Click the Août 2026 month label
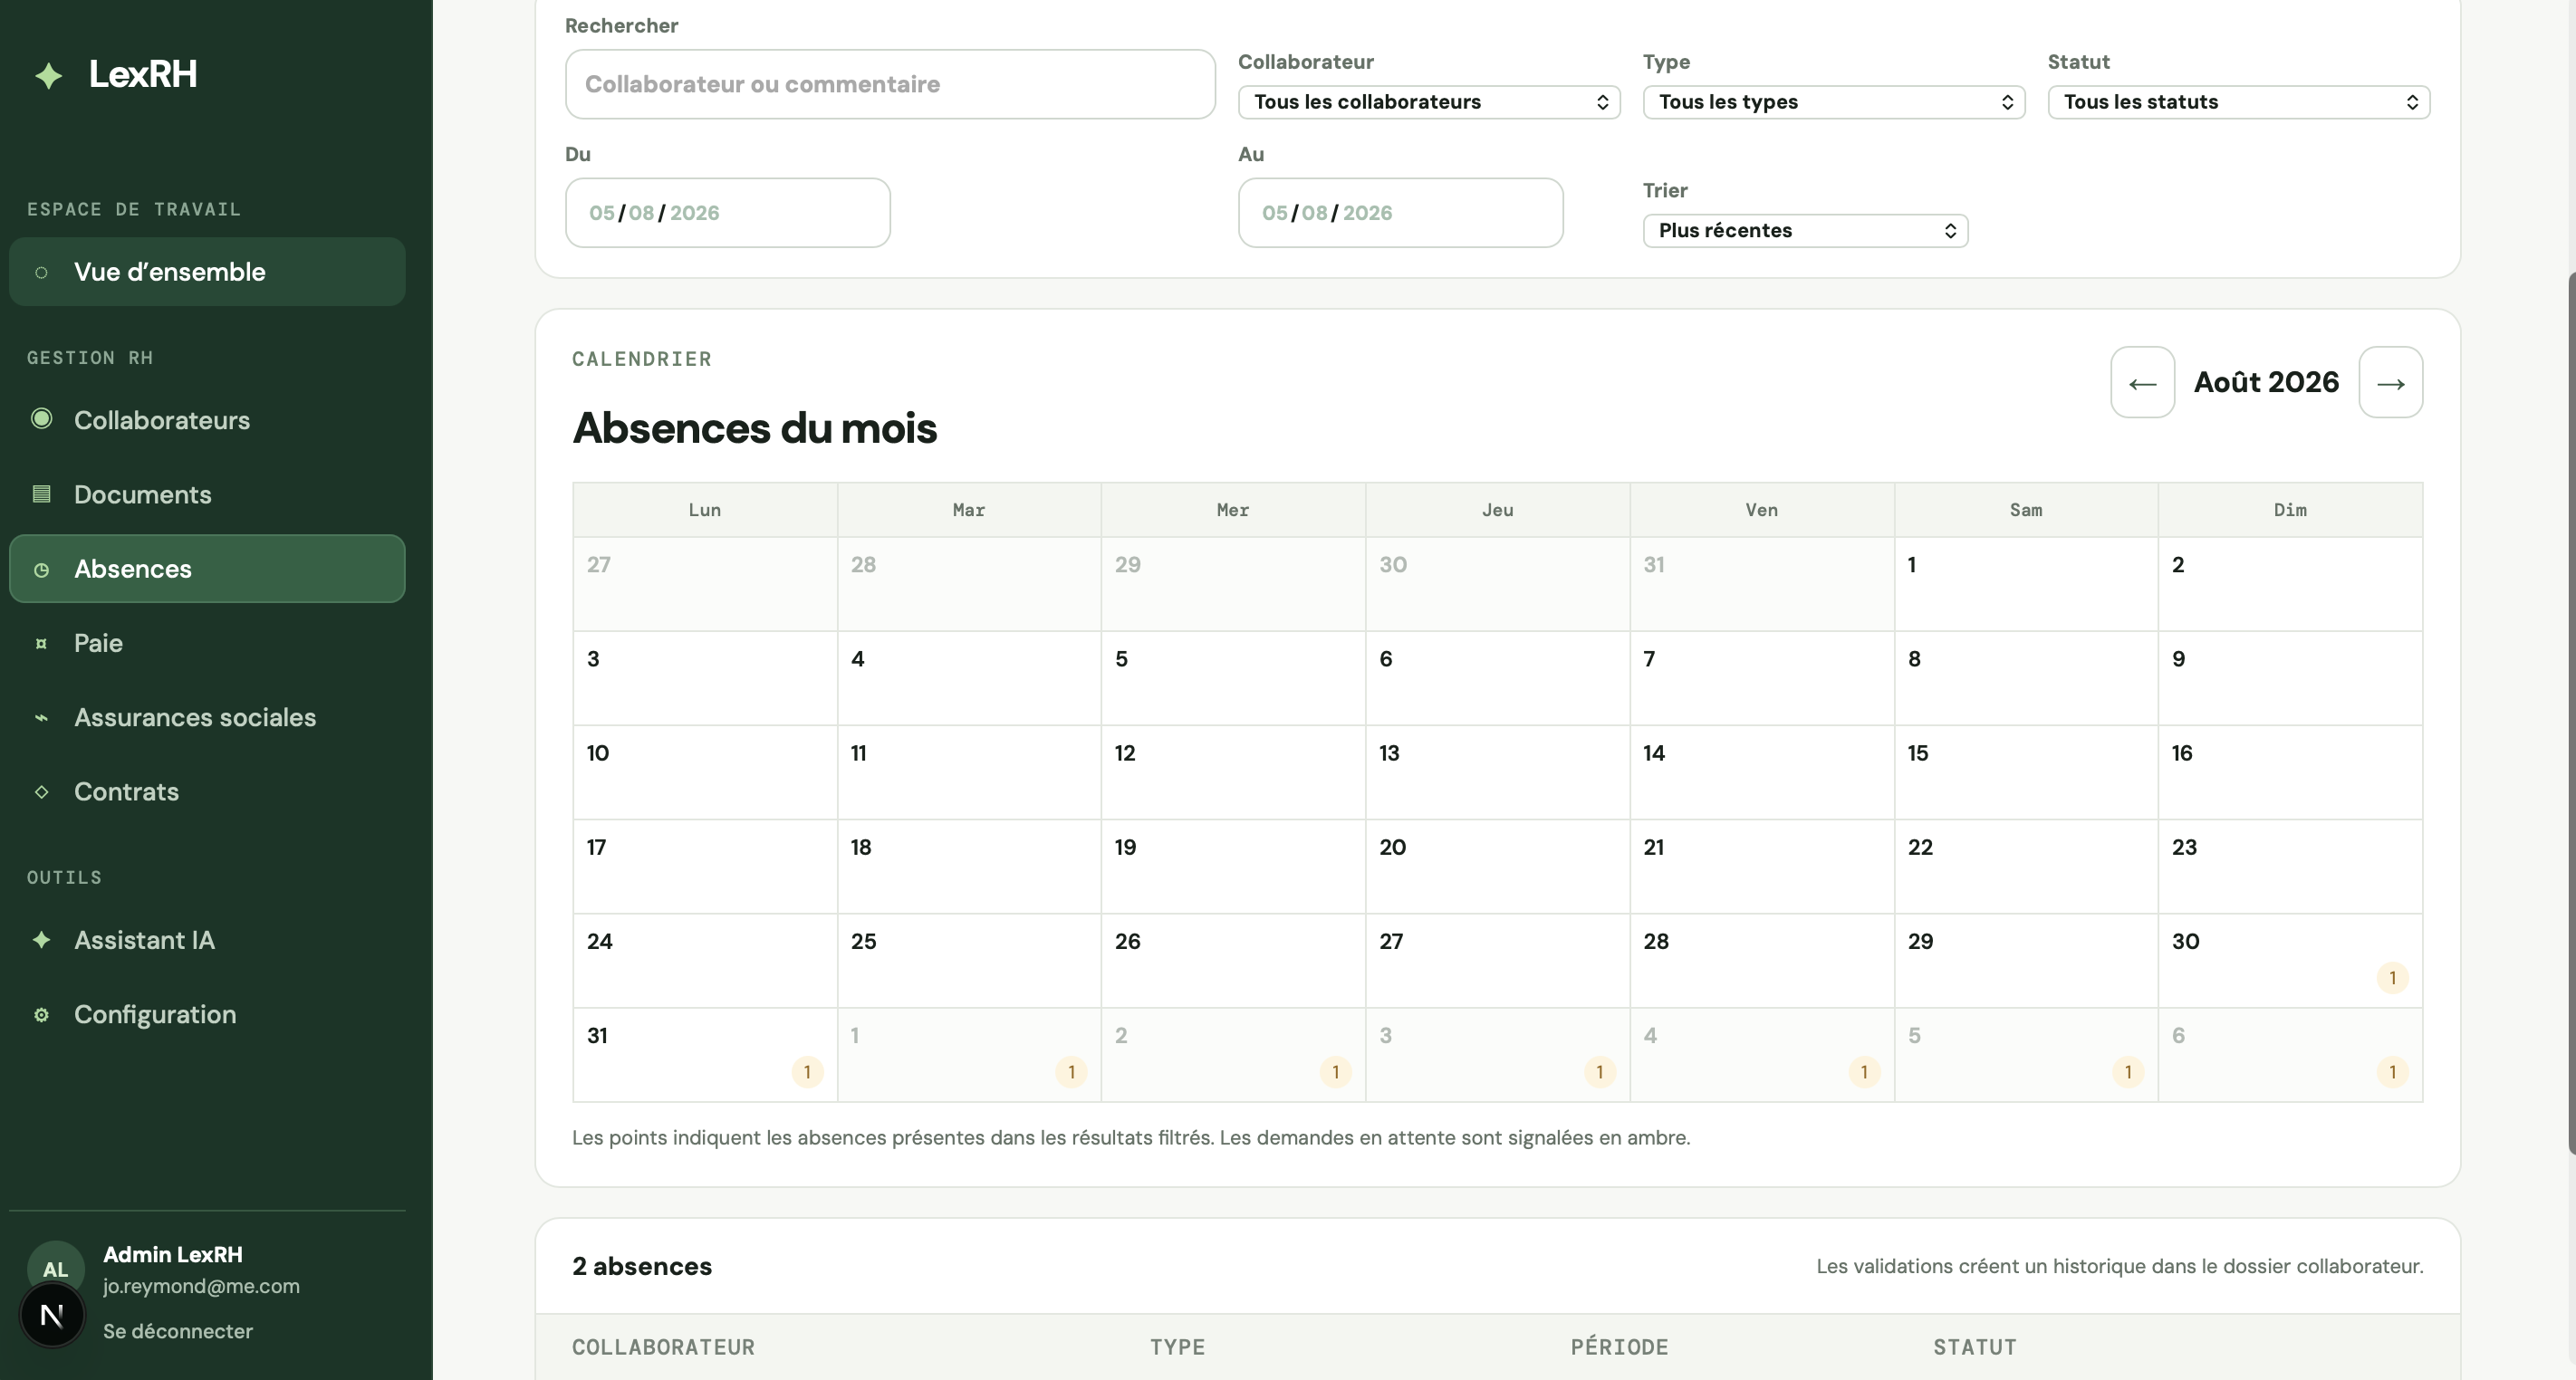 [x=2266, y=382]
